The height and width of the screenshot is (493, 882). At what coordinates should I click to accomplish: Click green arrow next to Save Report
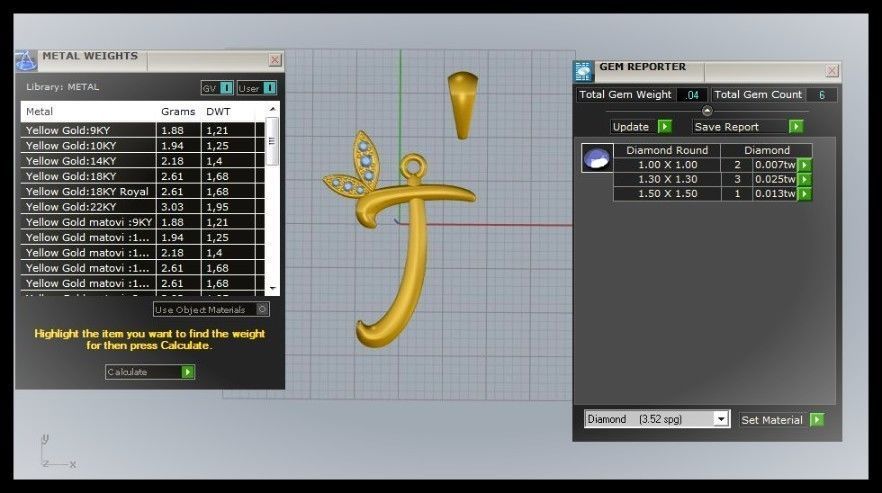click(796, 127)
